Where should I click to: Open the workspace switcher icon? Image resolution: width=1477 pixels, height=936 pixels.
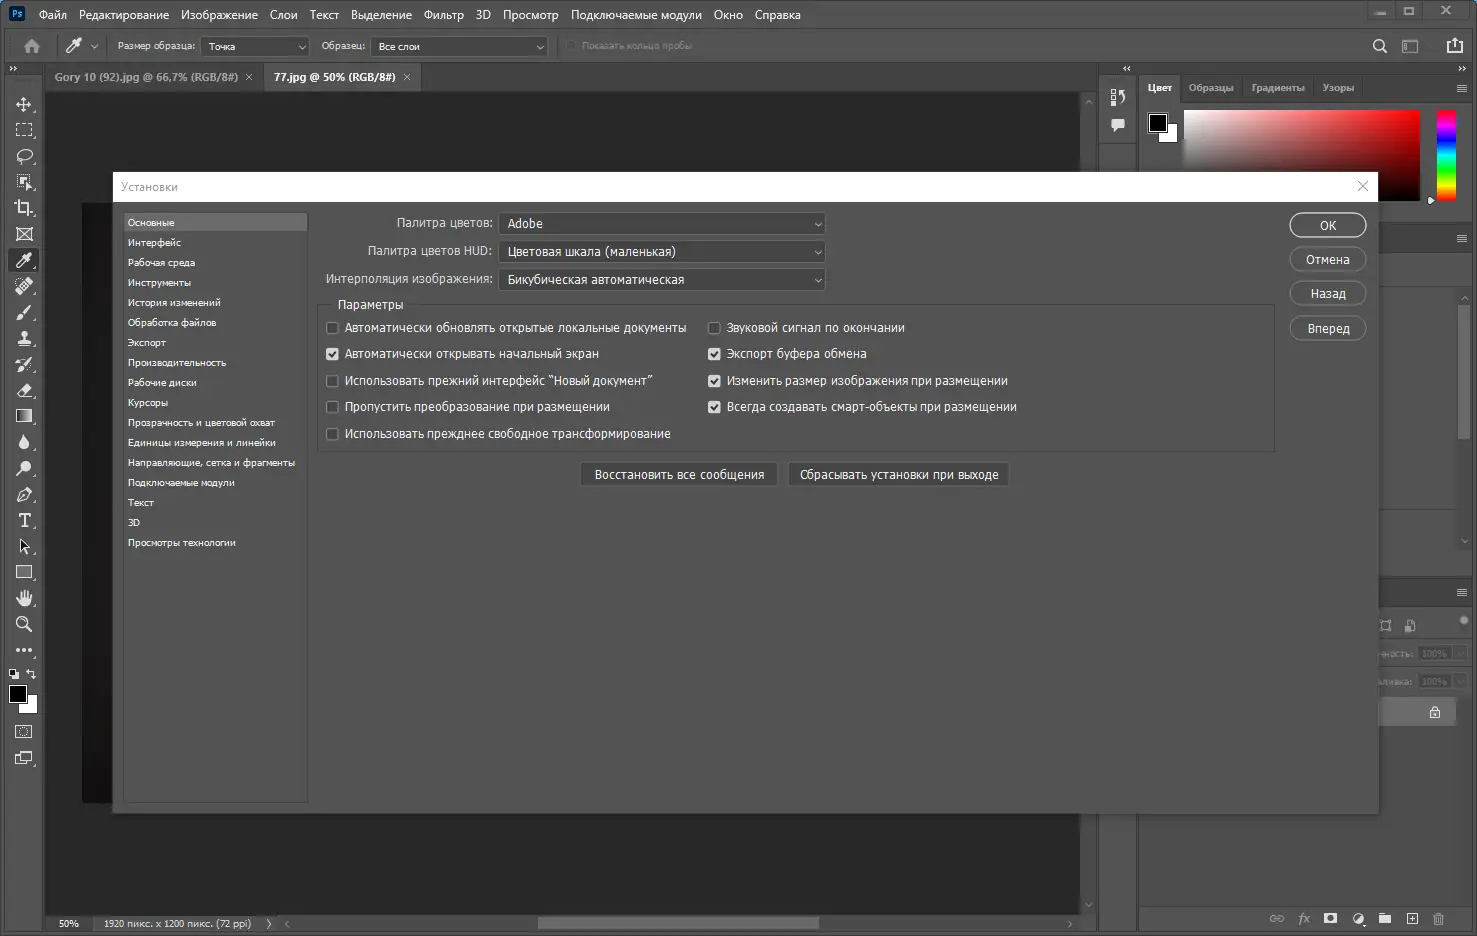[x=1410, y=46]
